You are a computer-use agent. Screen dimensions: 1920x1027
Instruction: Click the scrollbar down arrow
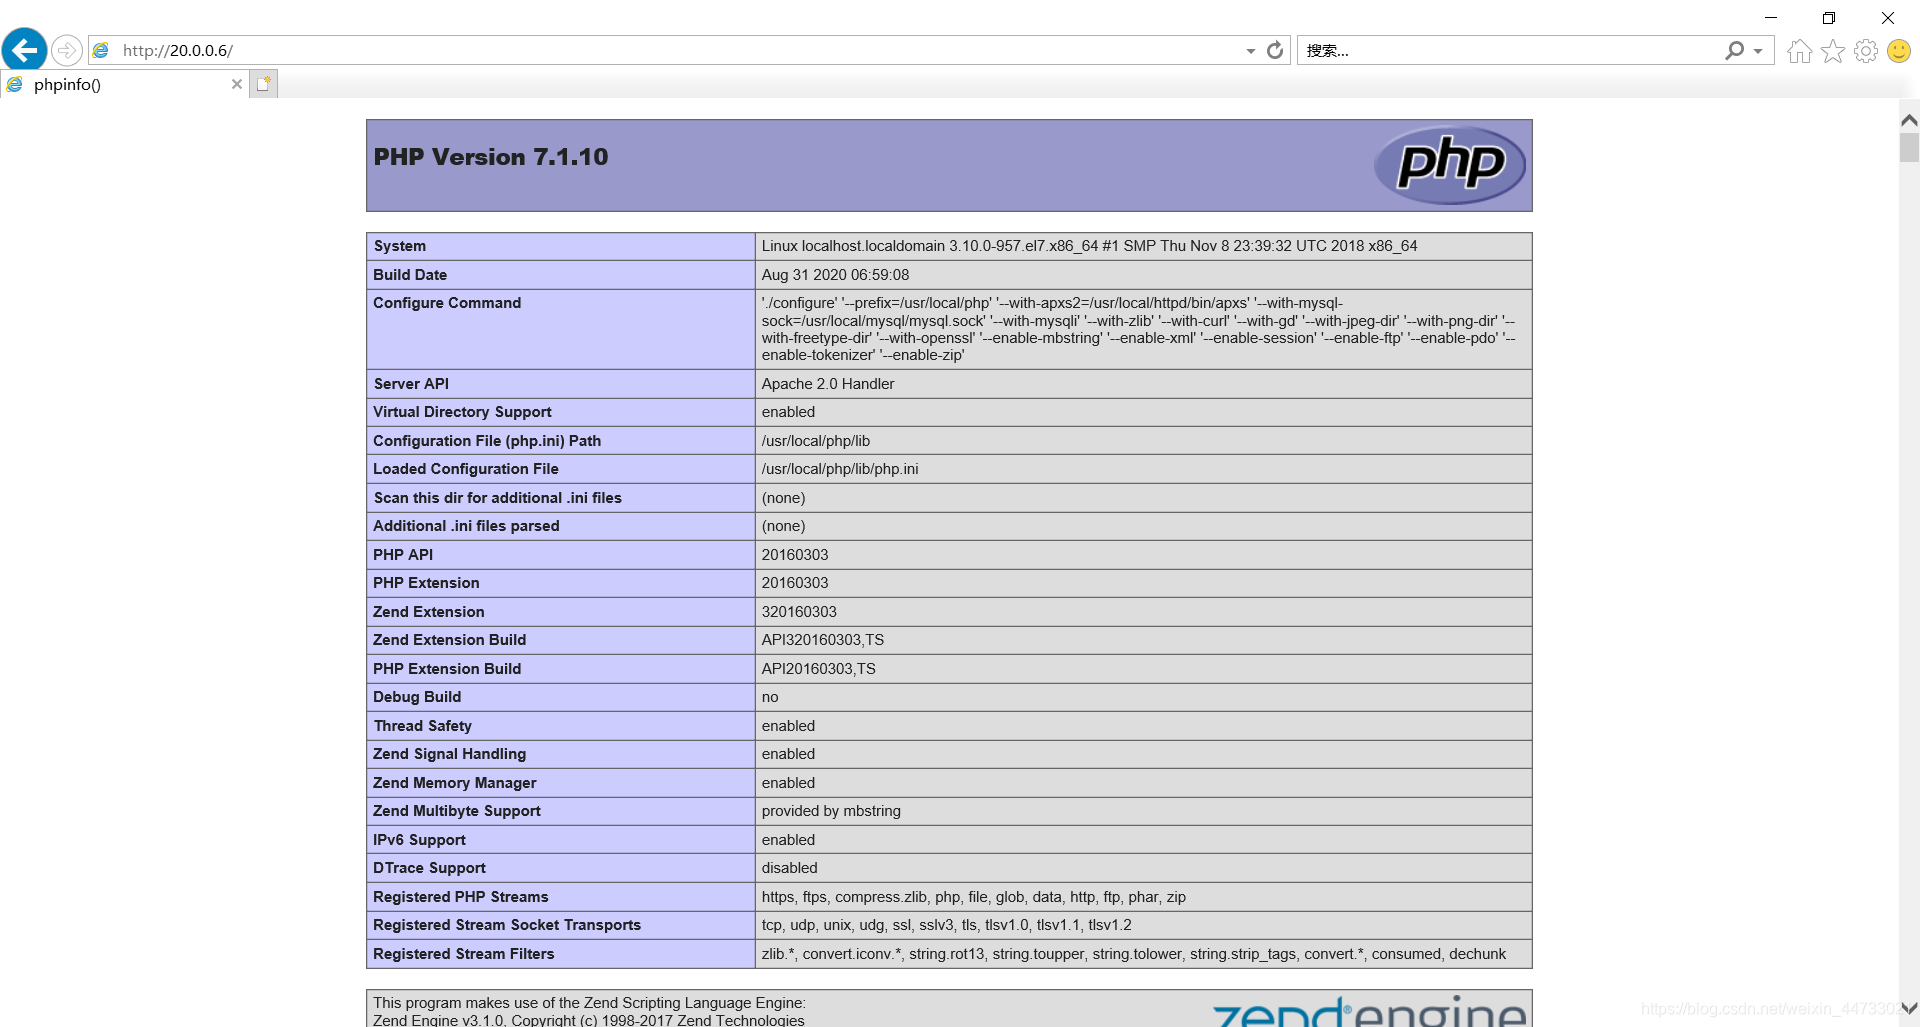point(1909,1008)
